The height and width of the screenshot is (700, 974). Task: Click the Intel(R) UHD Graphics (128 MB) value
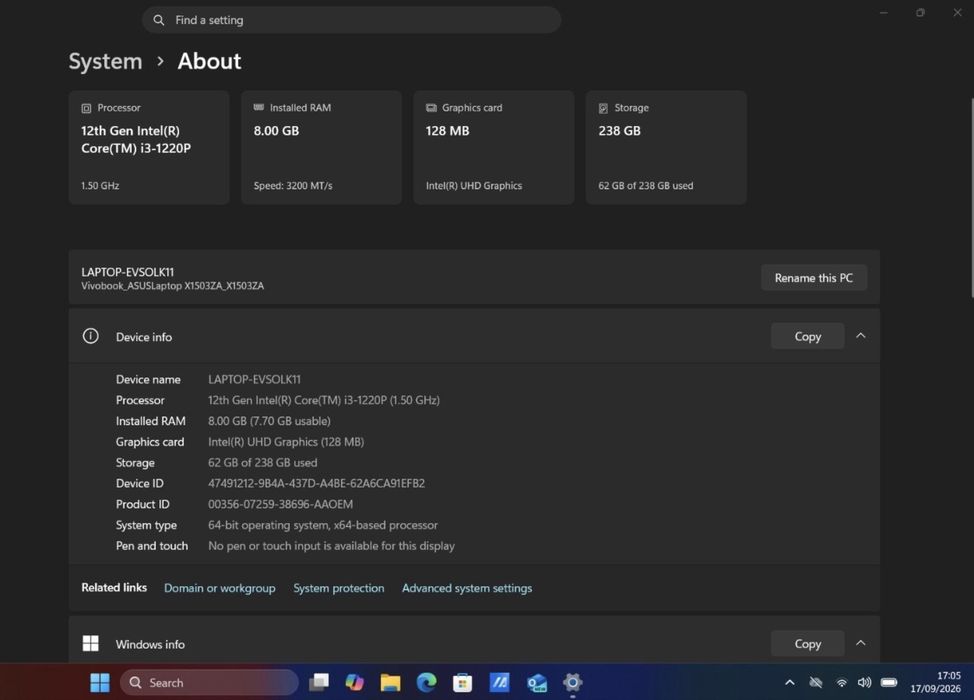[x=286, y=442]
